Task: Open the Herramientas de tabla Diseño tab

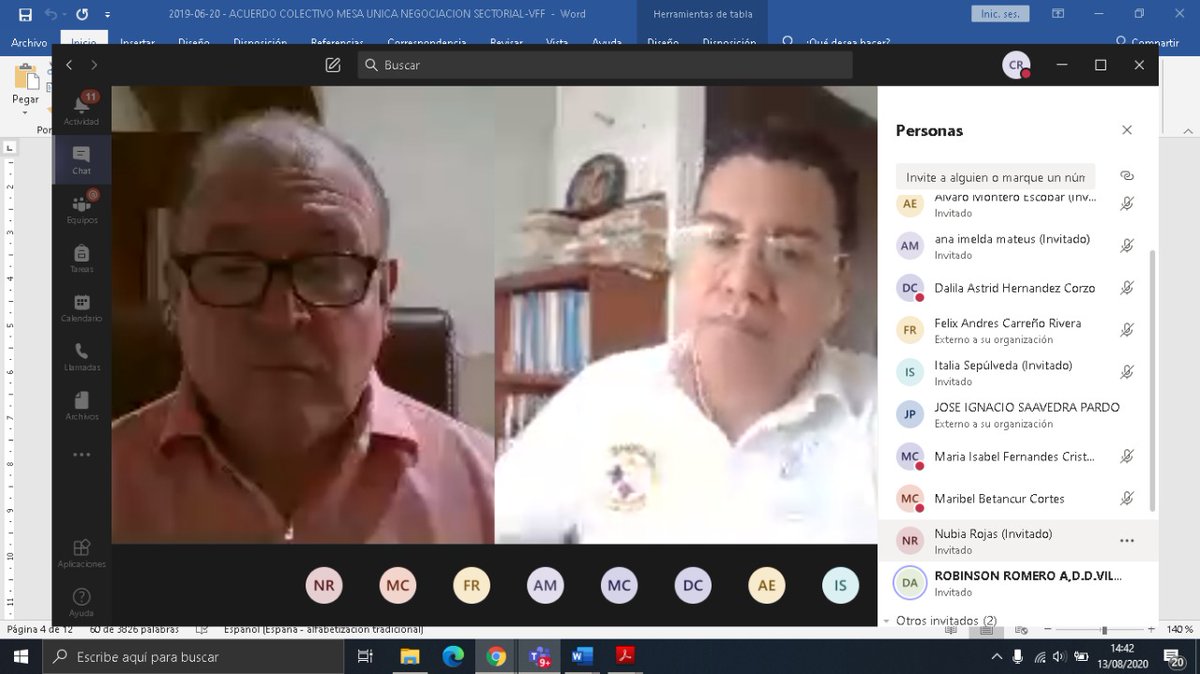Action: pos(662,43)
